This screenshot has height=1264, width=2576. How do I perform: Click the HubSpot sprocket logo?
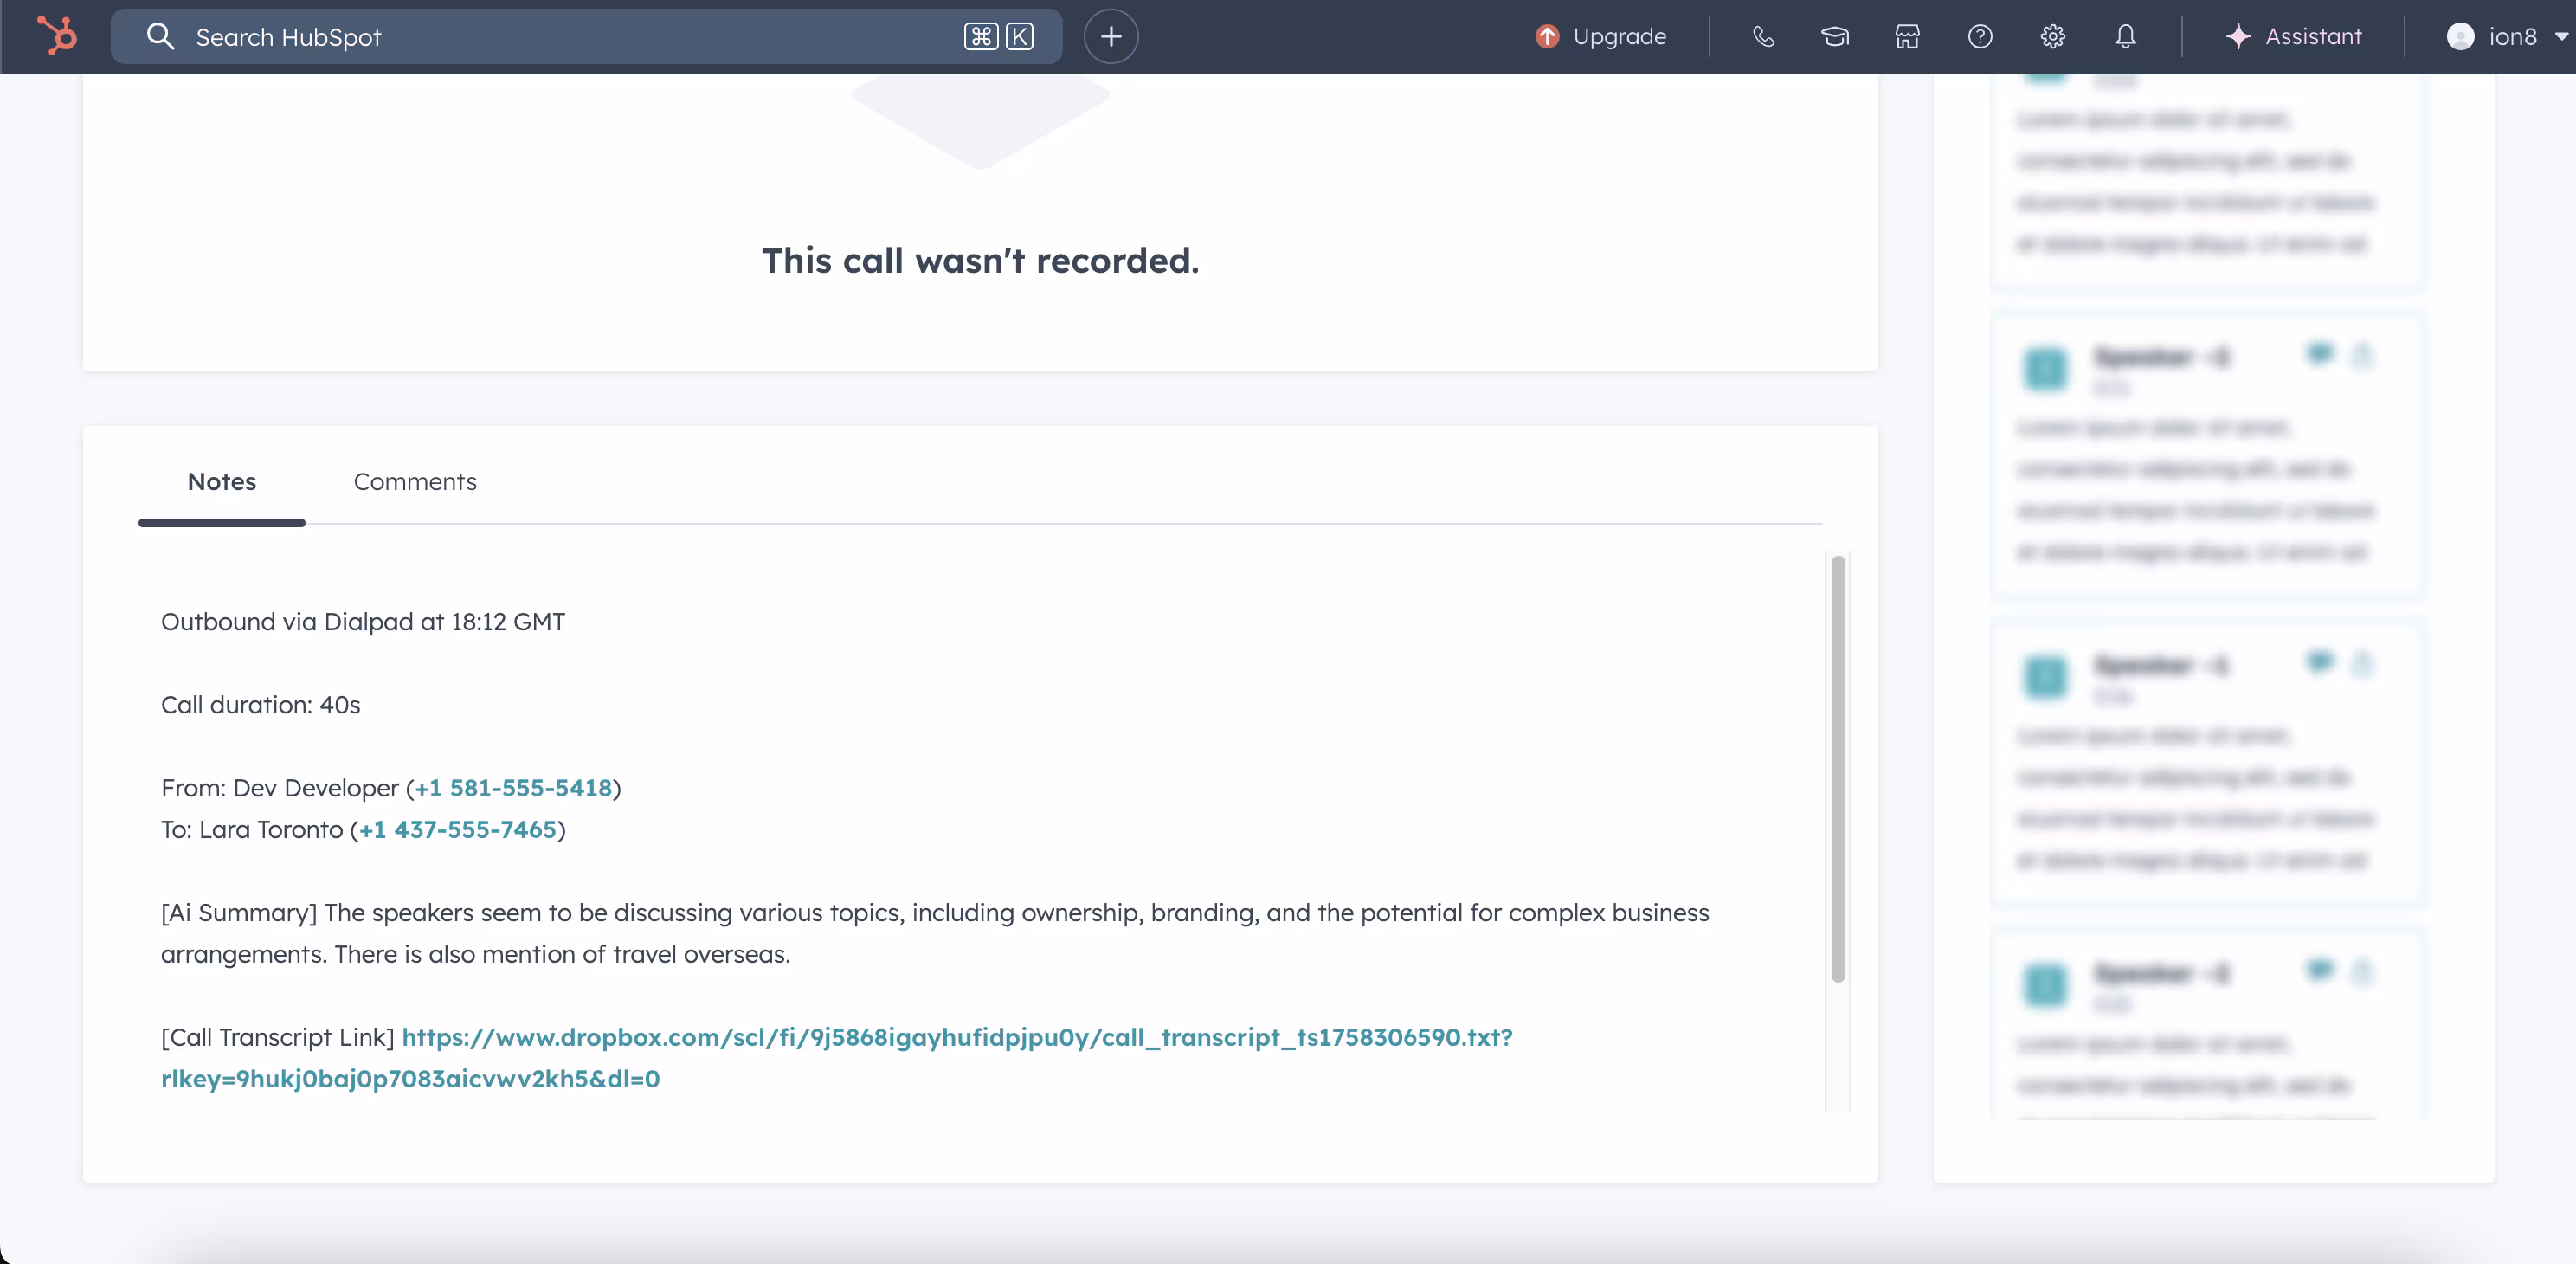[57, 36]
